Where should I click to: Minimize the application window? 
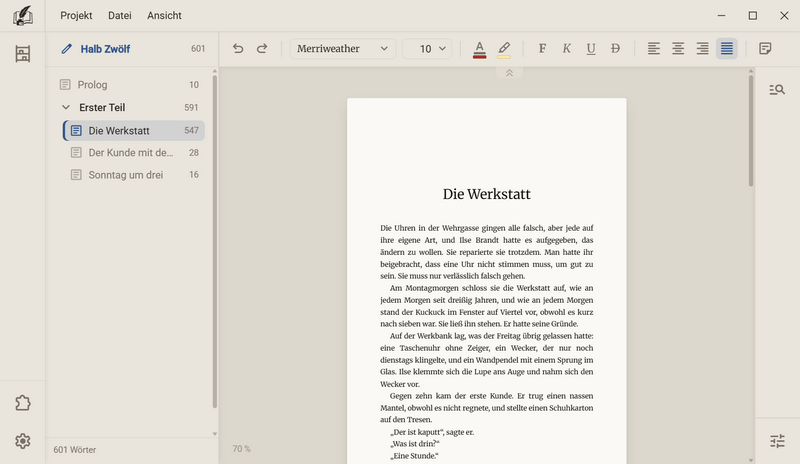pos(721,16)
